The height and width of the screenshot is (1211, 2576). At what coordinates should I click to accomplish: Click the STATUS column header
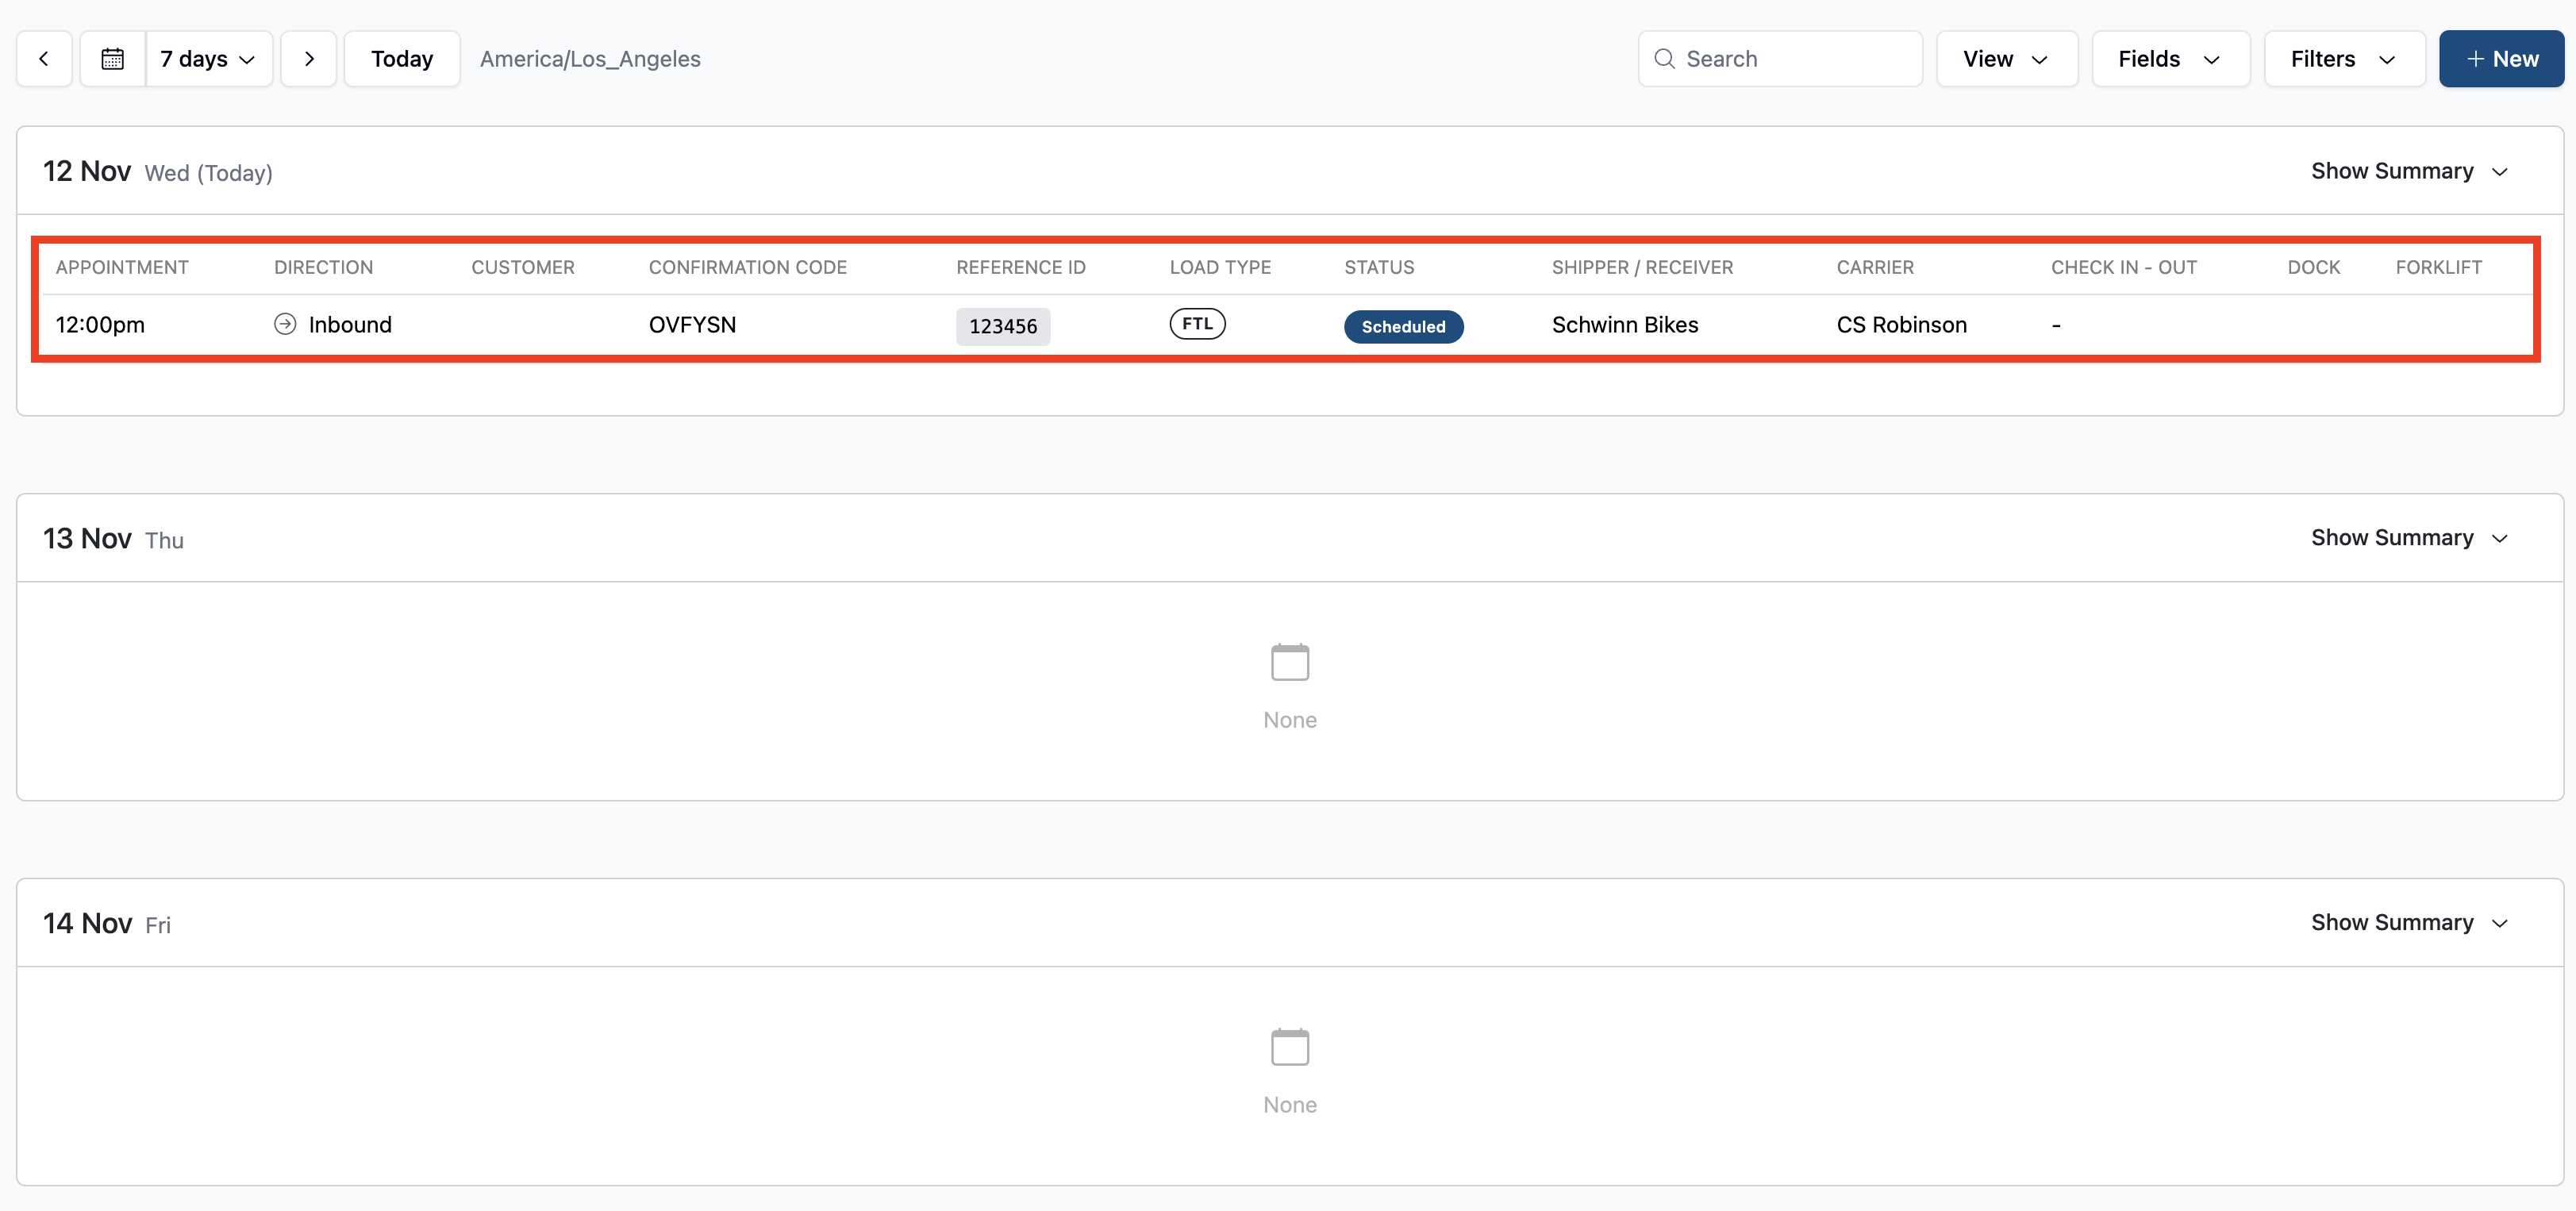tap(1379, 268)
